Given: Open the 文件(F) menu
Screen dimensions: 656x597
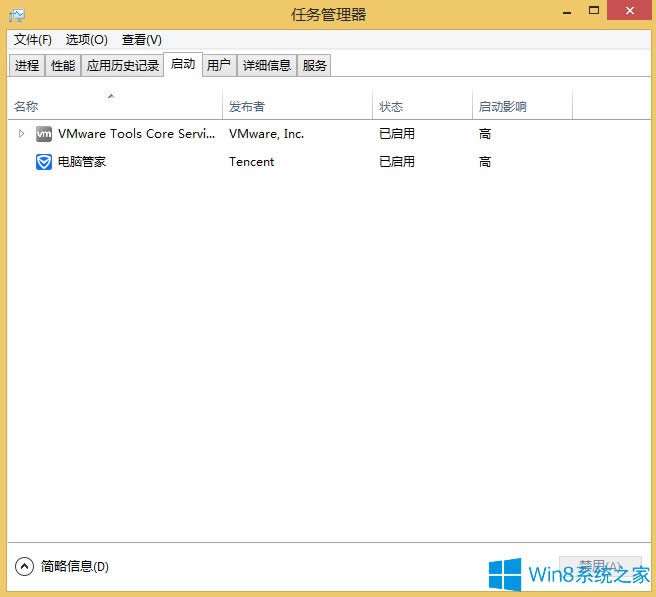Looking at the screenshot, I should point(33,40).
